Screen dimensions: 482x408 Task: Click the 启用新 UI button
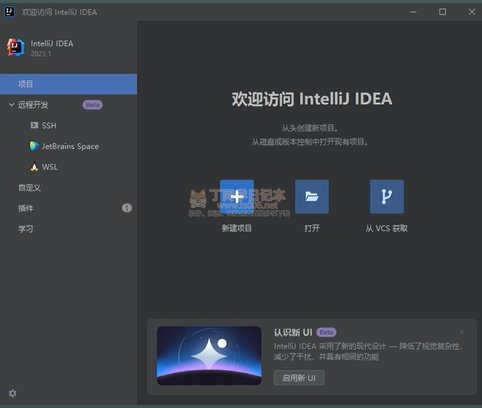coord(299,378)
